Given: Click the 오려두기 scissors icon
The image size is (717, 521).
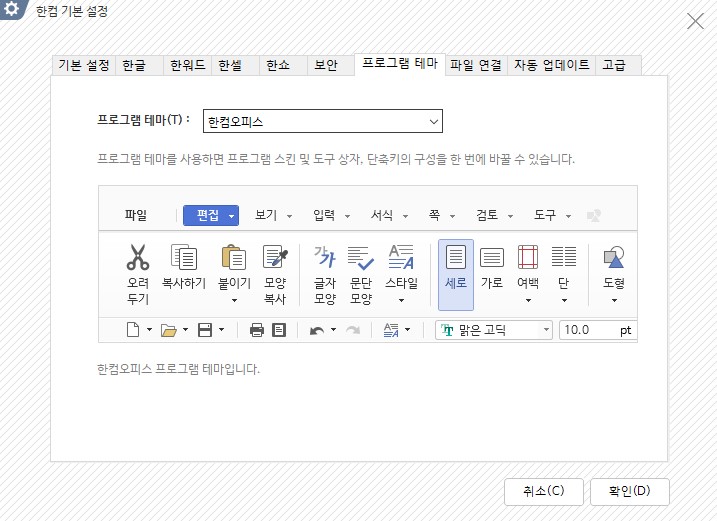Looking at the screenshot, I should [x=138, y=257].
